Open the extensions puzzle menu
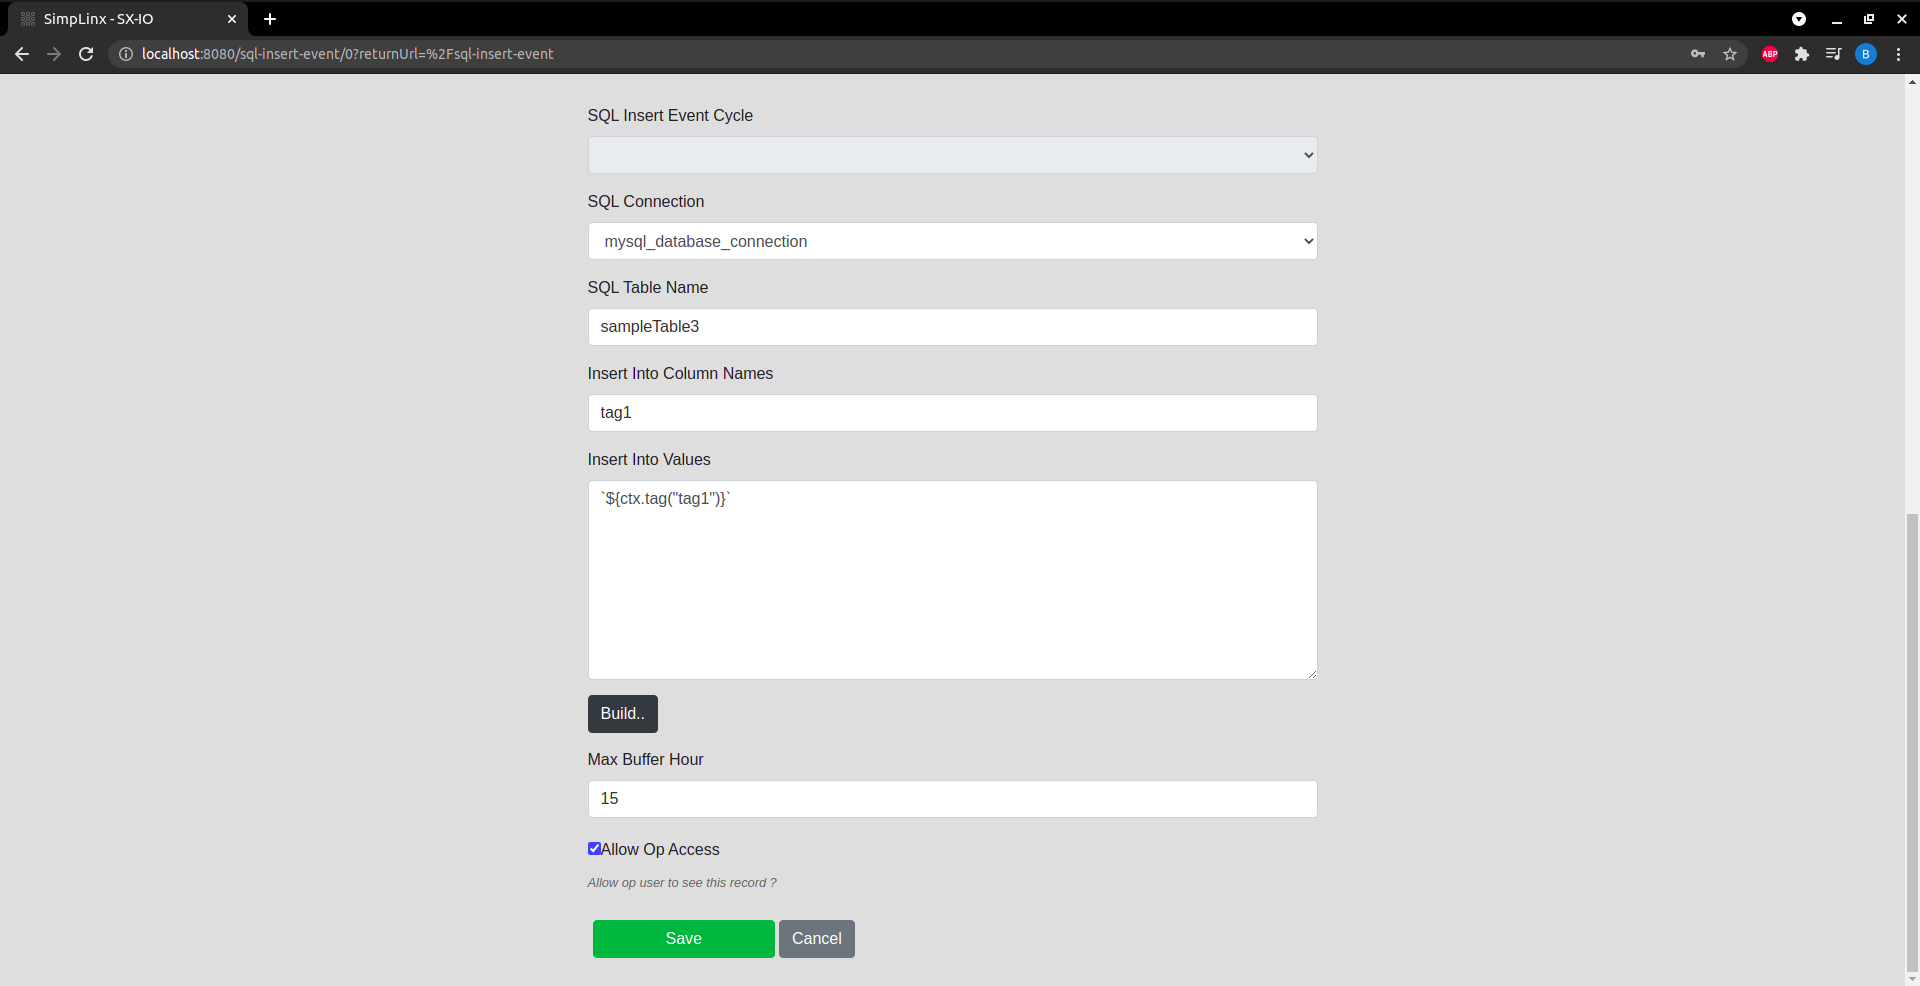 [x=1802, y=54]
